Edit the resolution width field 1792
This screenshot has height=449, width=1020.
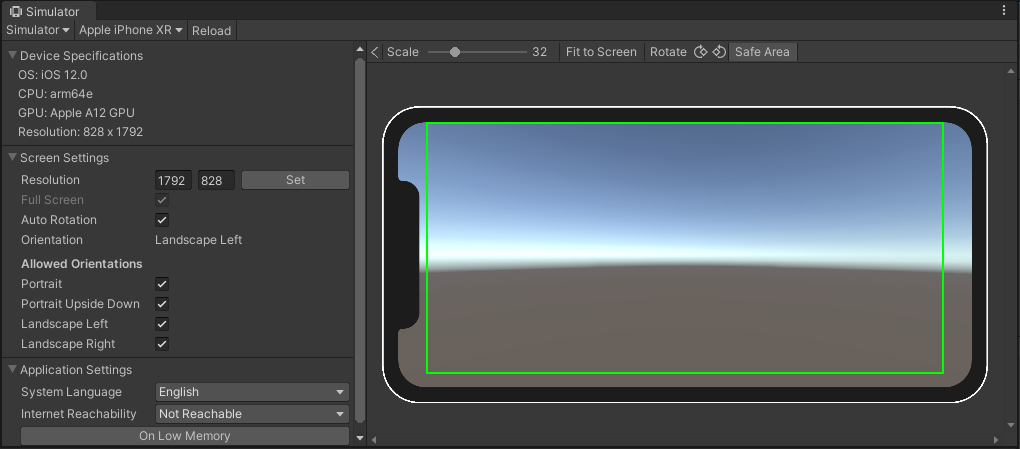coord(174,180)
